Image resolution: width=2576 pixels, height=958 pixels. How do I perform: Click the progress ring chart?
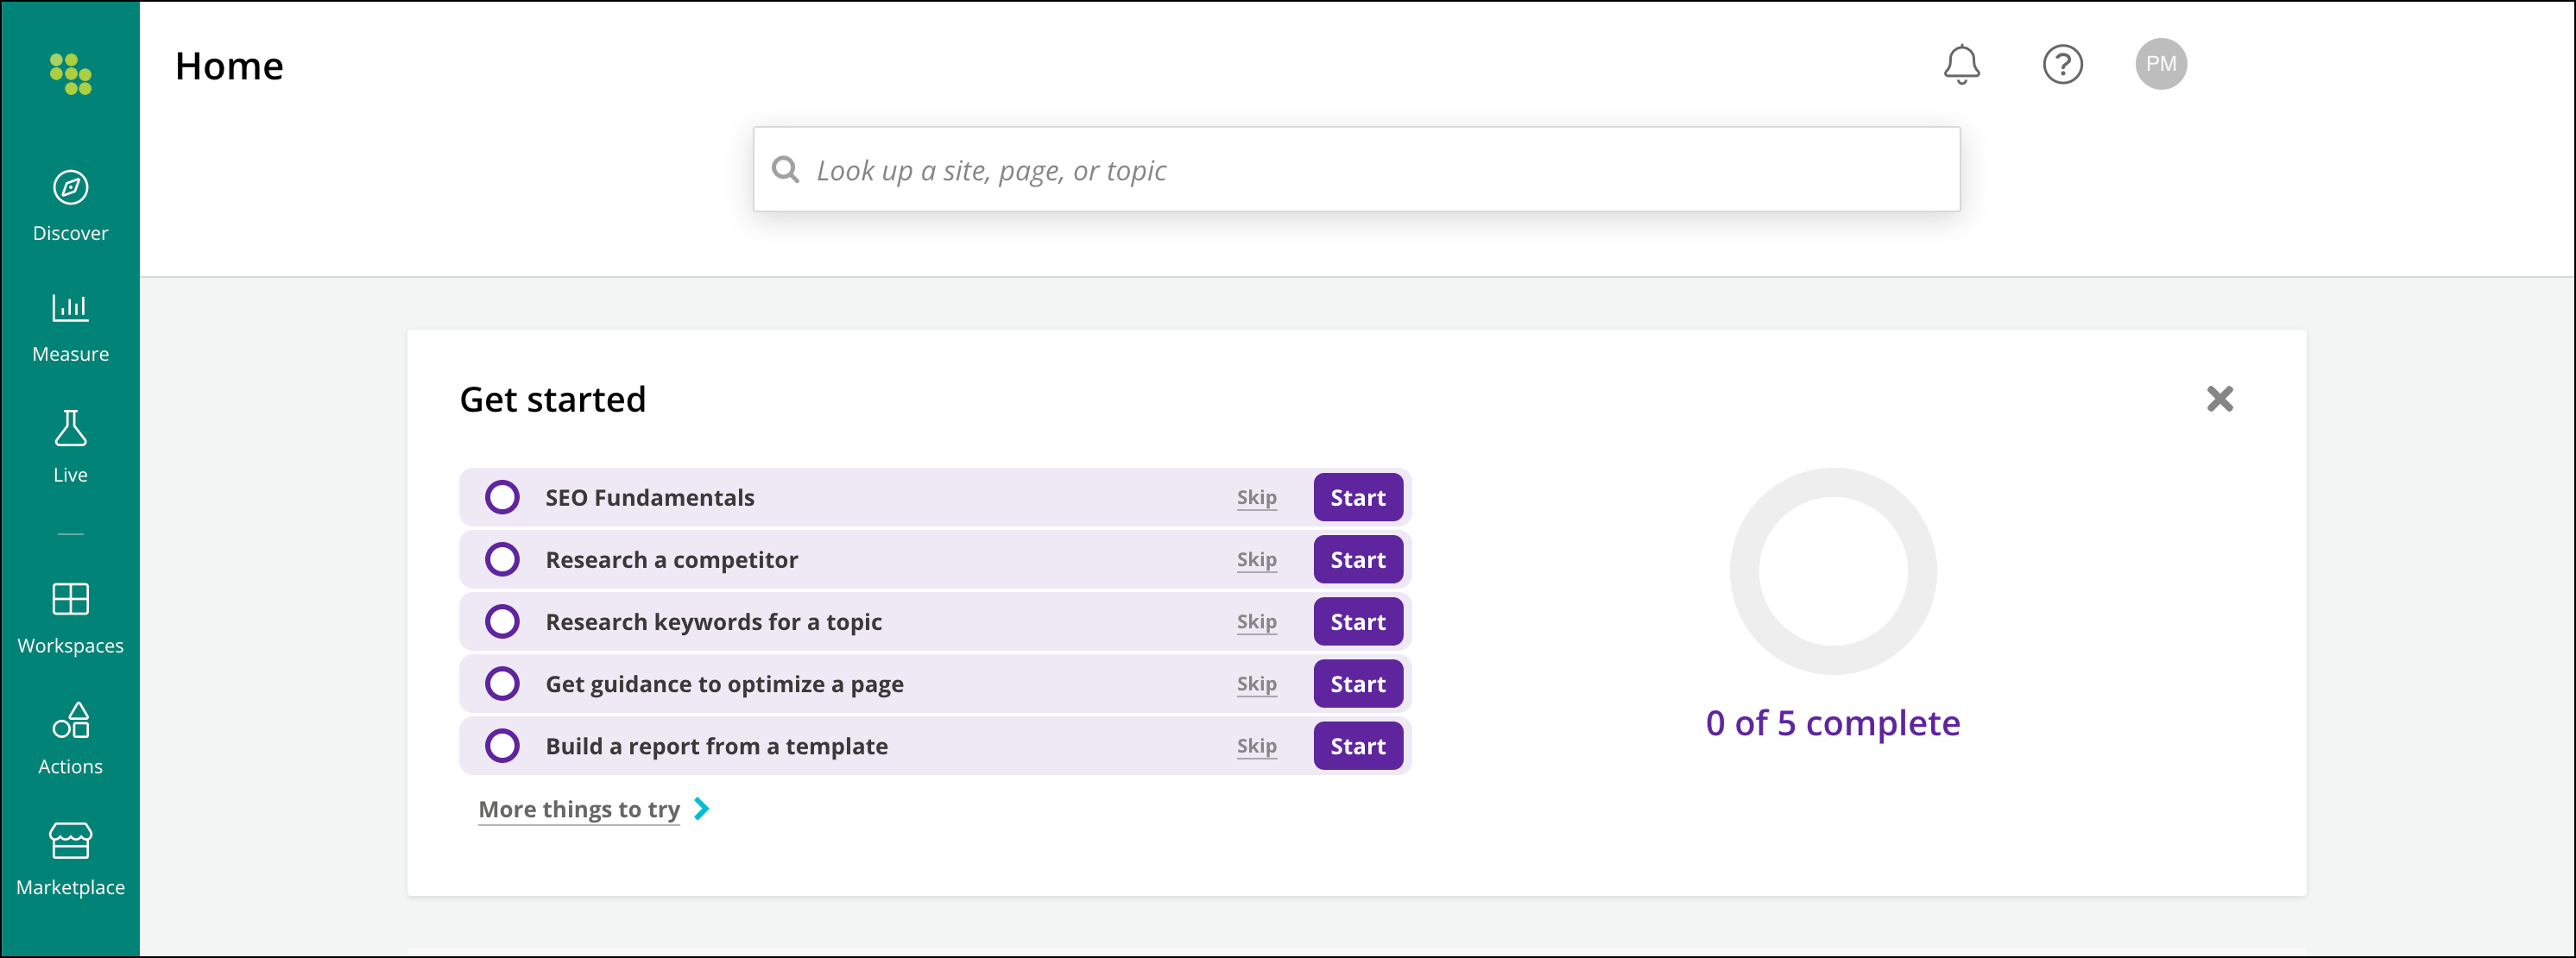coord(1833,571)
